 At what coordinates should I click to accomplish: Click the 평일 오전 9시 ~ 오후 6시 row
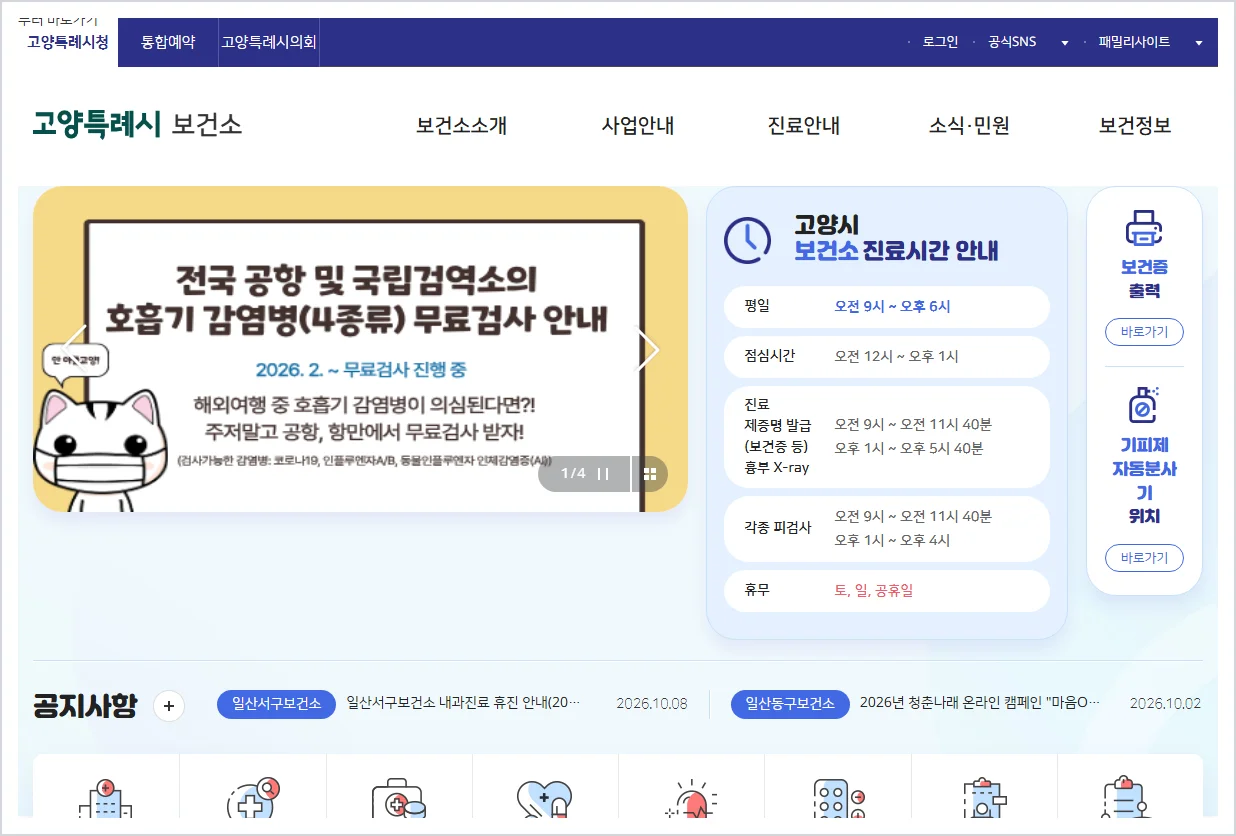[x=887, y=307]
